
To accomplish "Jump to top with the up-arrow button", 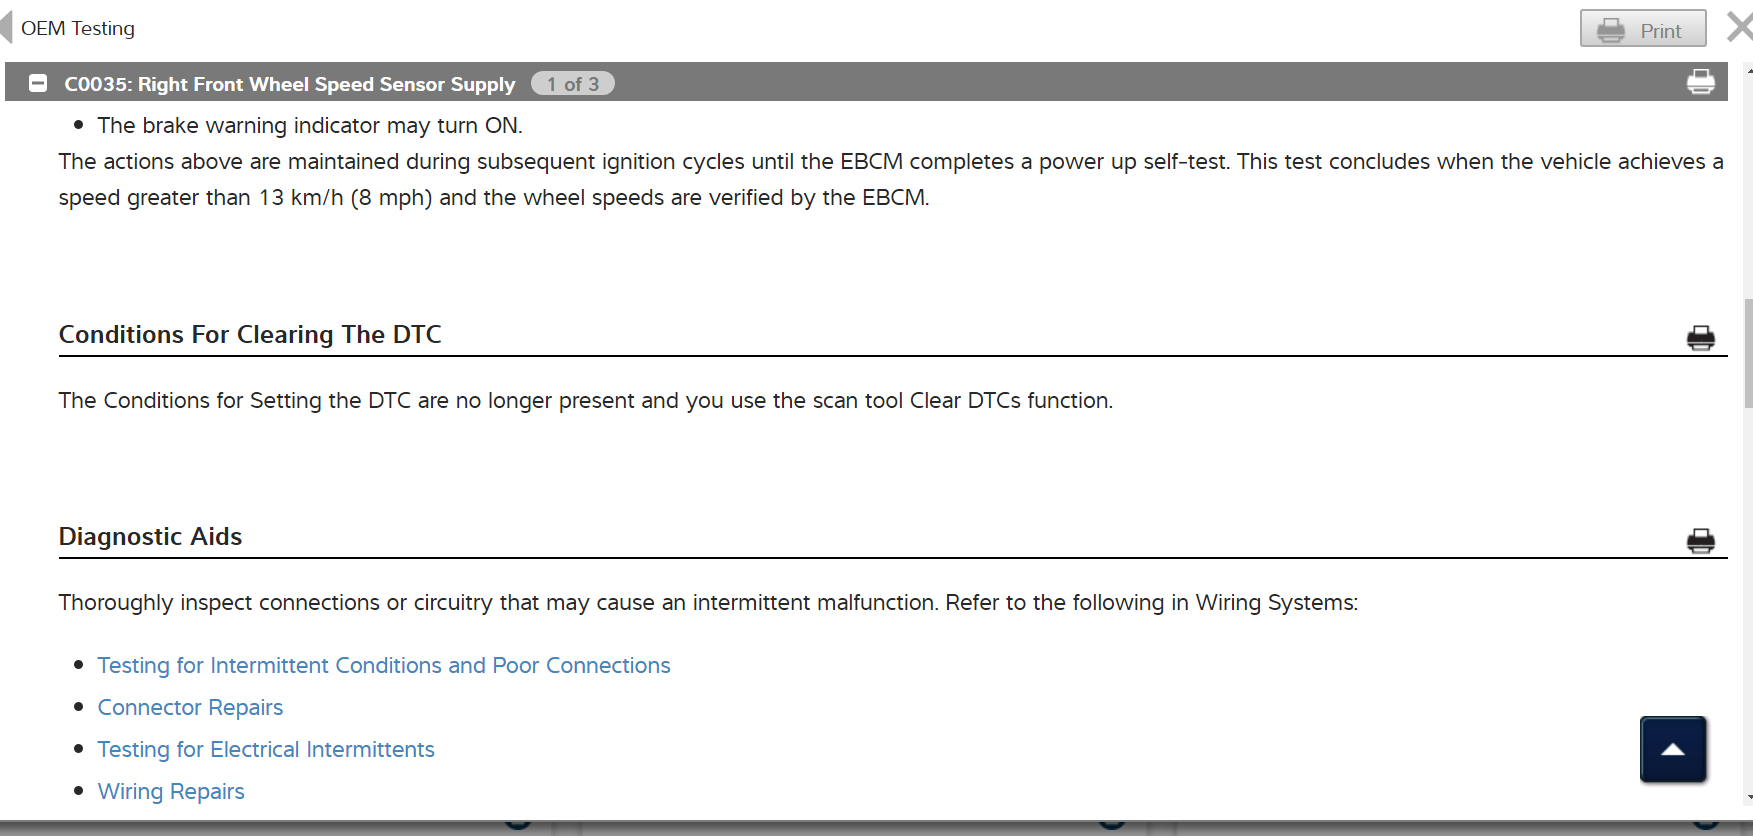I will click(x=1672, y=749).
